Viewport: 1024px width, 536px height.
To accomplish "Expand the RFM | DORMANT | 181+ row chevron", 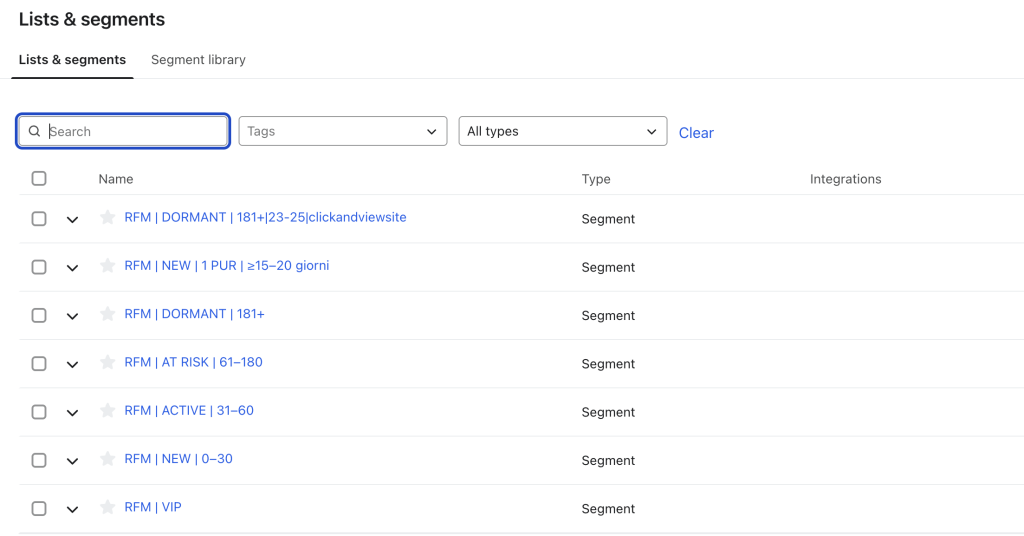I will click(x=72, y=316).
